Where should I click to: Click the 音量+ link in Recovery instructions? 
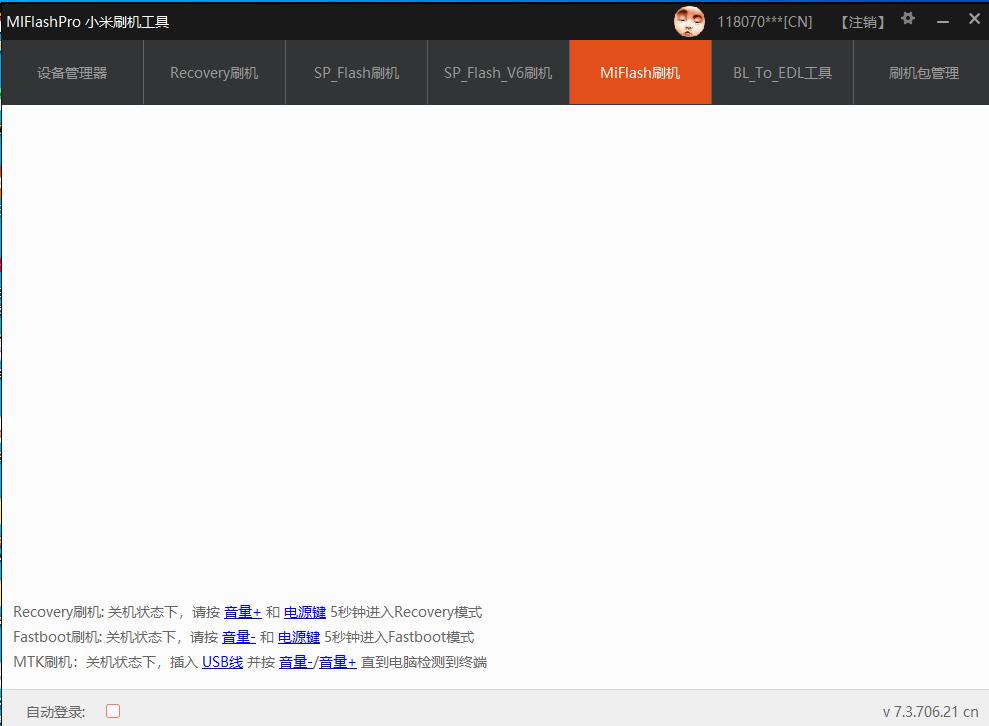point(243,612)
